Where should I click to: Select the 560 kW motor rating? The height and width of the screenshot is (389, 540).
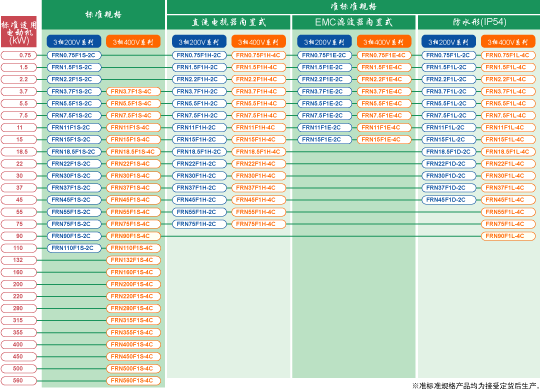pyautogui.click(x=19, y=380)
